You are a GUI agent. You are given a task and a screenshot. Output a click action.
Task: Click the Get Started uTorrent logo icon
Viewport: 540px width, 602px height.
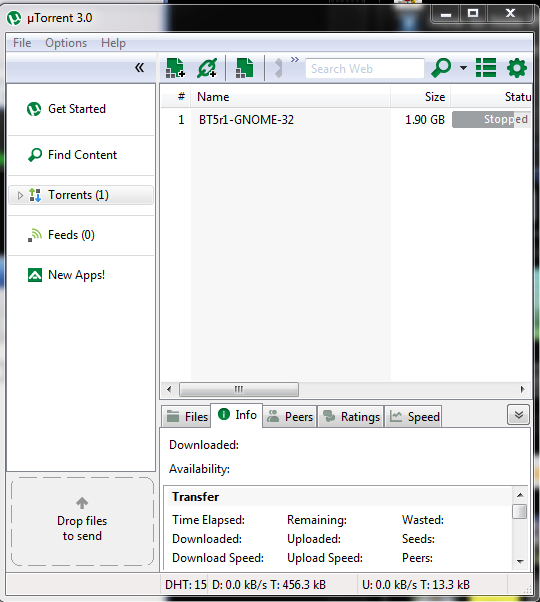coord(34,109)
